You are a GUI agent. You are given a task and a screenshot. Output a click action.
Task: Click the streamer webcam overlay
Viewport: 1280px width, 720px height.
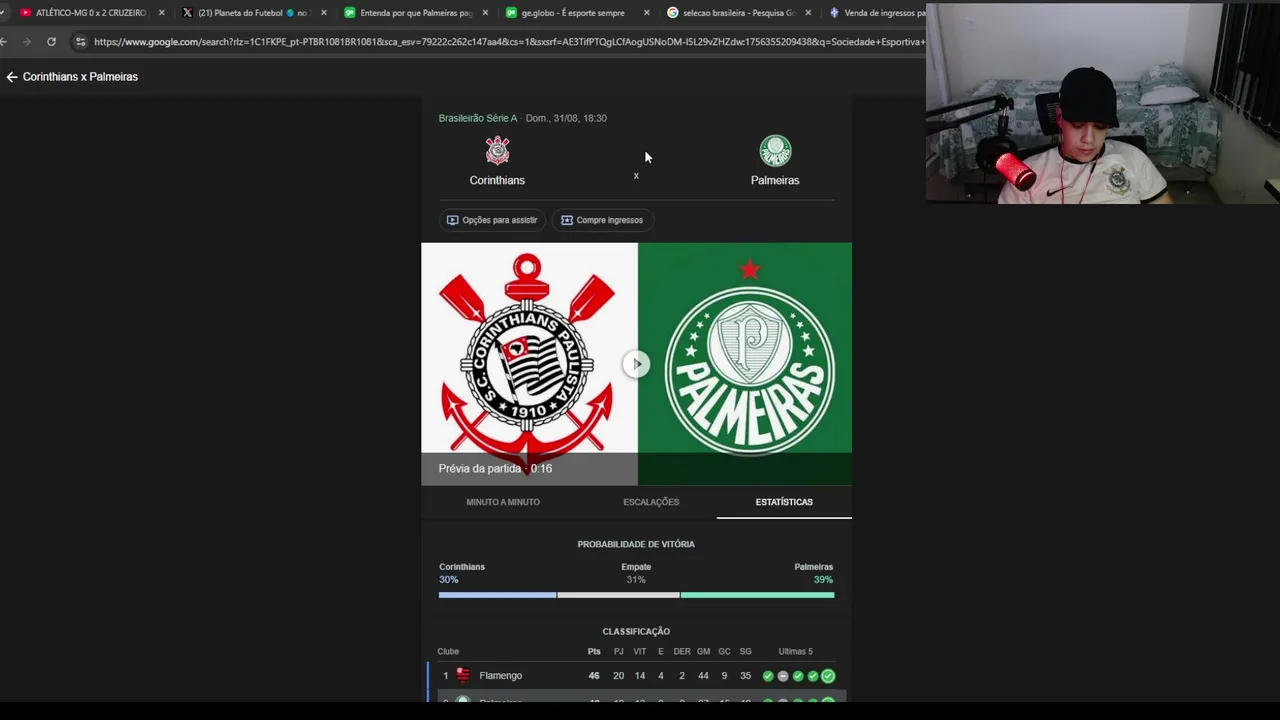coord(1102,103)
